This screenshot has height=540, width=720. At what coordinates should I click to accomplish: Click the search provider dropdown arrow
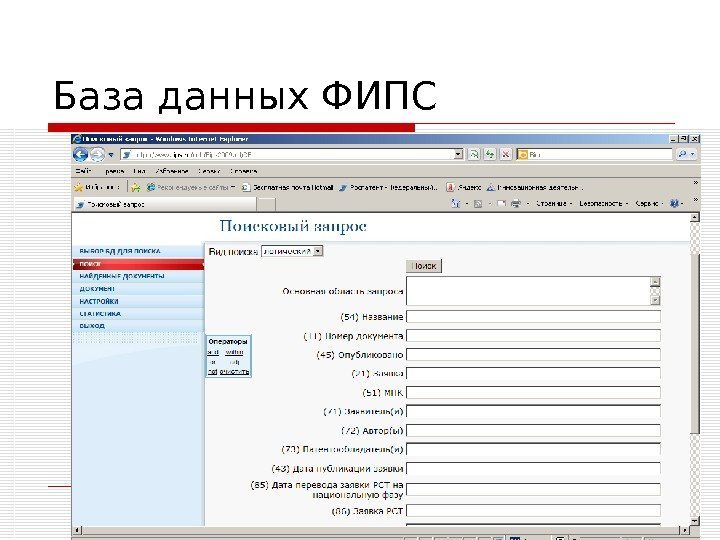pyautogui.click(x=693, y=155)
